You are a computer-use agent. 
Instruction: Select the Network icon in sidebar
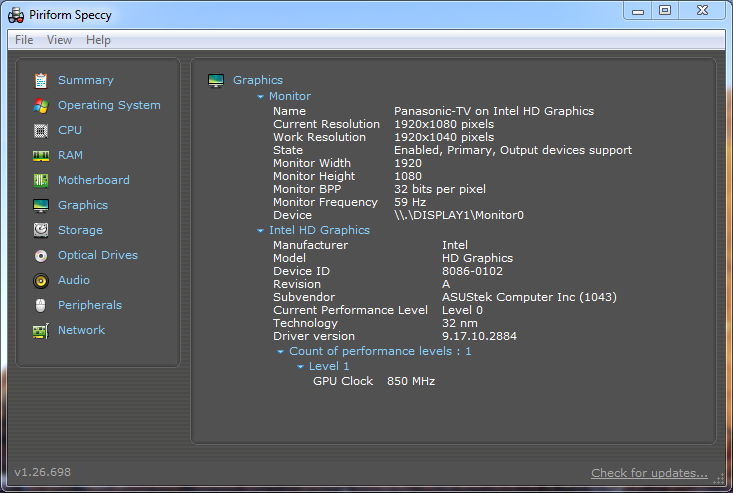point(41,330)
